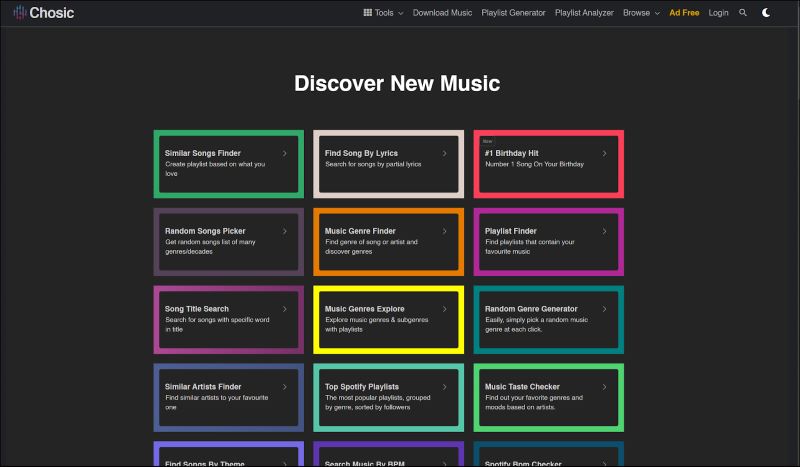Click 'Find genre of song or artist' text
Image resolution: width=800 pixels, height=467 pixels.
point(371,247)
